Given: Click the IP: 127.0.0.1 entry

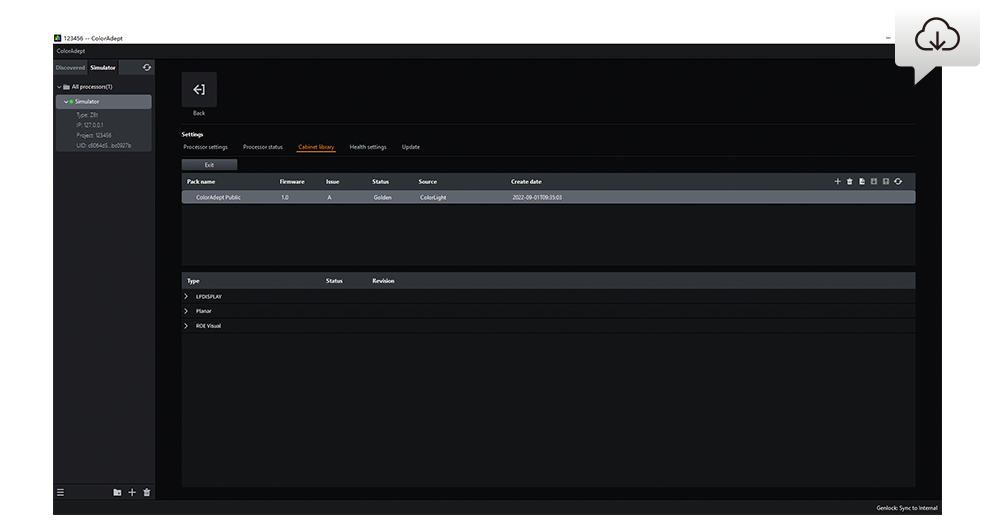Looking at the screenshot, I should coord(90,125).
